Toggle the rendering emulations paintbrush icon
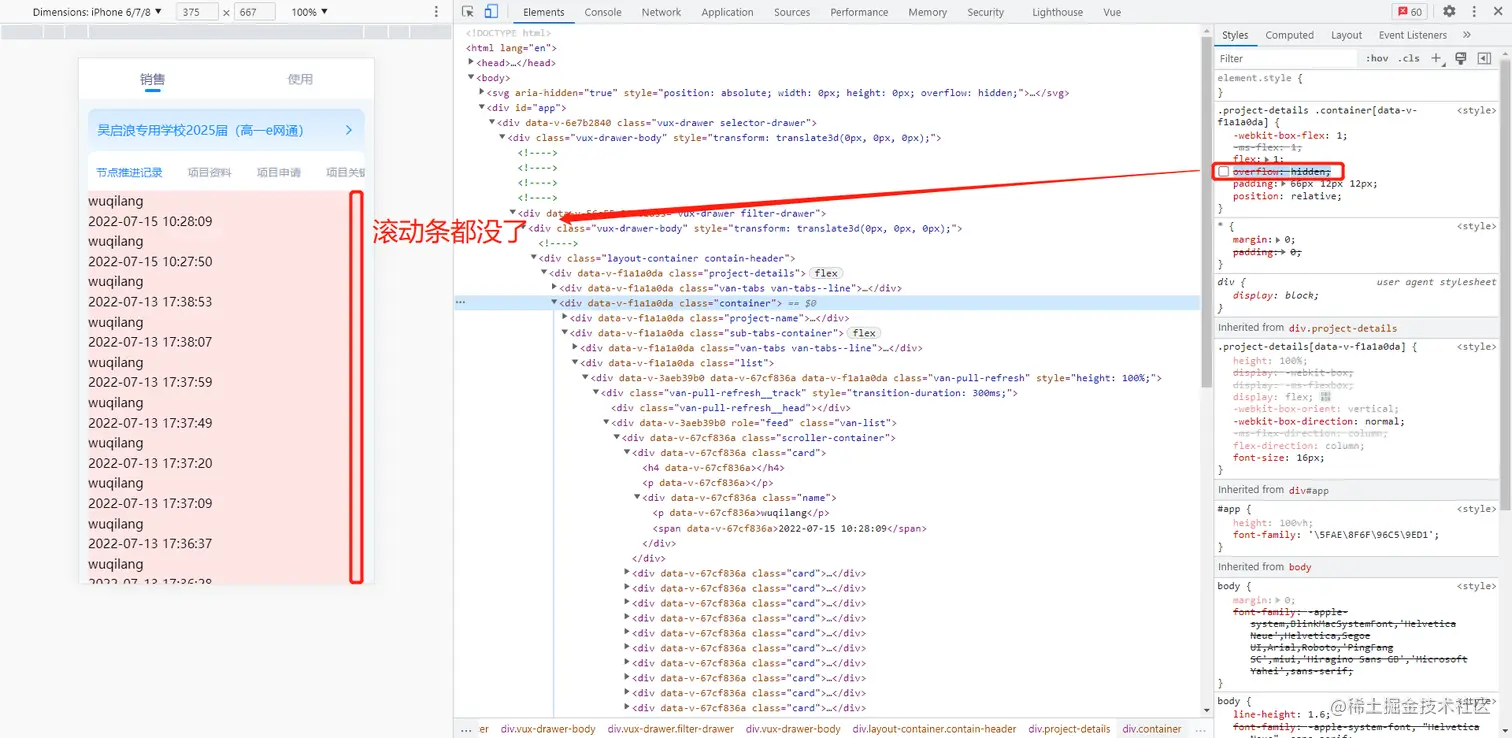 pos(1461,58)
